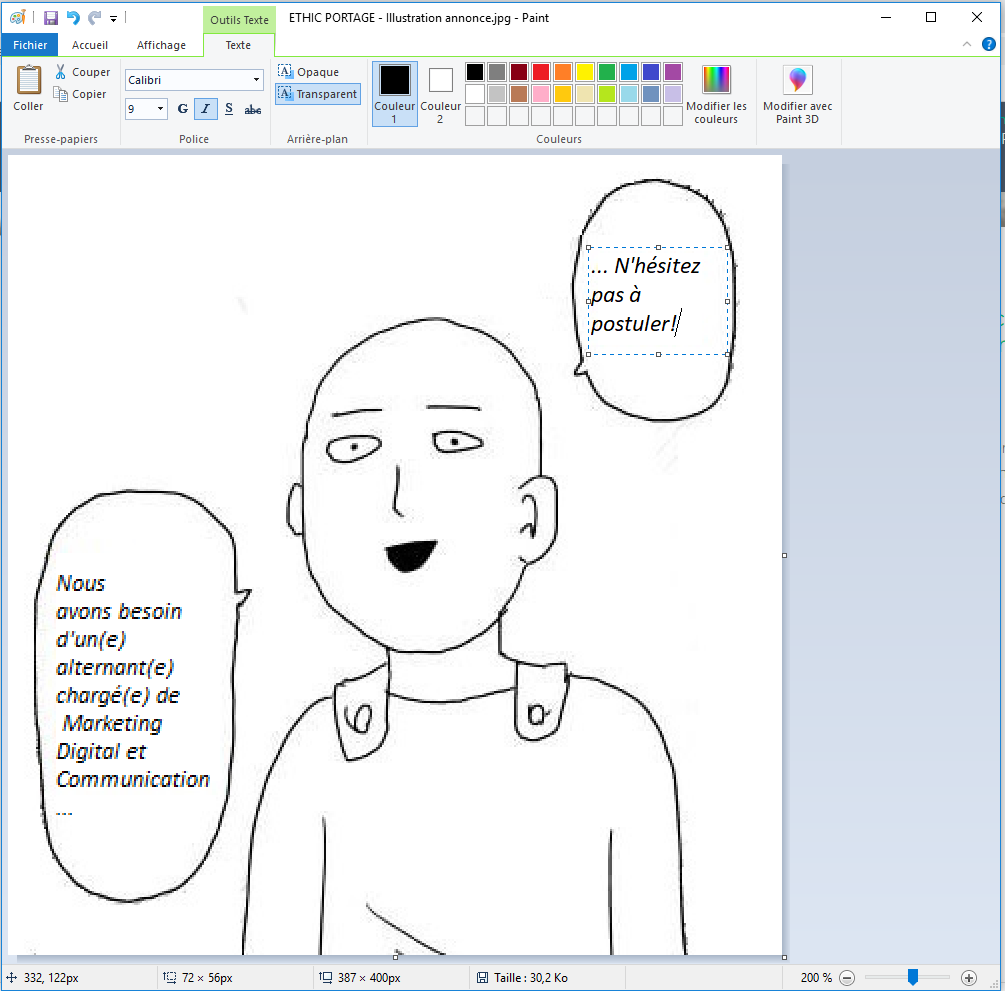Toggle bold (G) formatting
1005x991 pixels.
point(183,109)
